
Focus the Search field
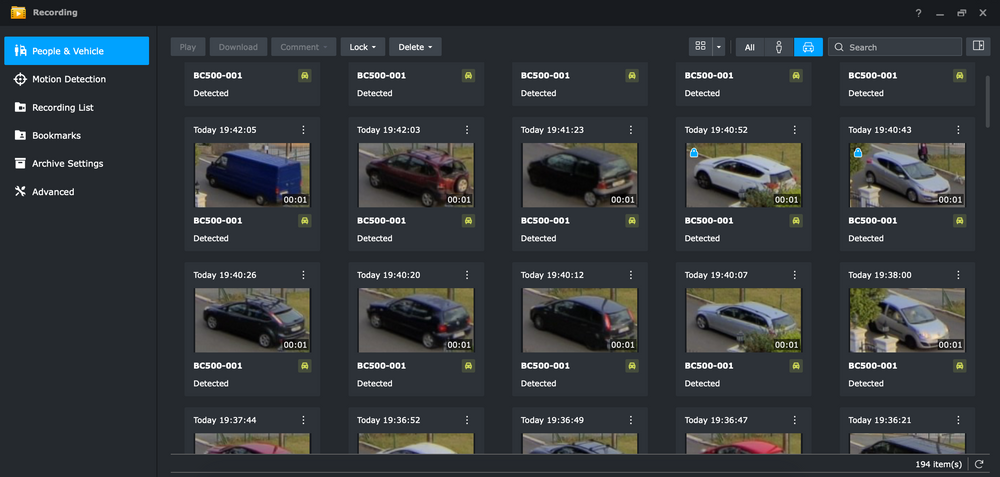[x=895, y=47]
